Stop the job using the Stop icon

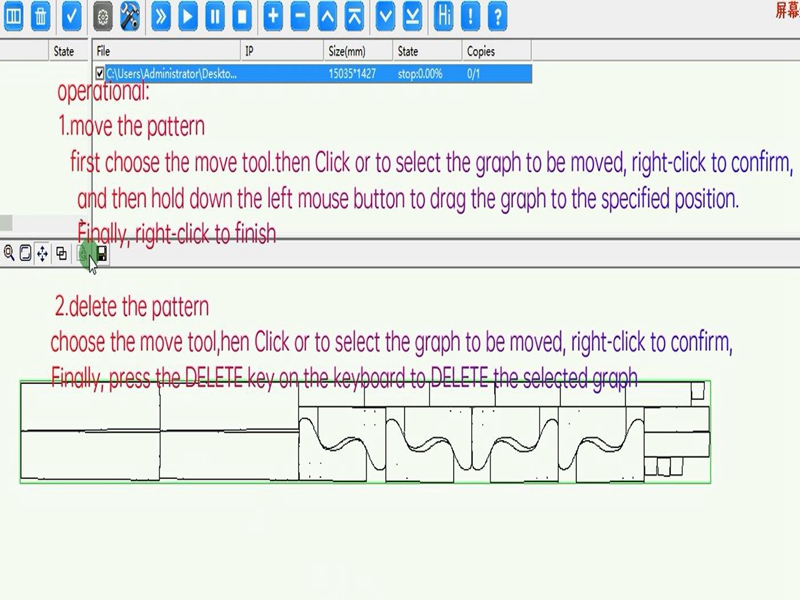[239, 14]
